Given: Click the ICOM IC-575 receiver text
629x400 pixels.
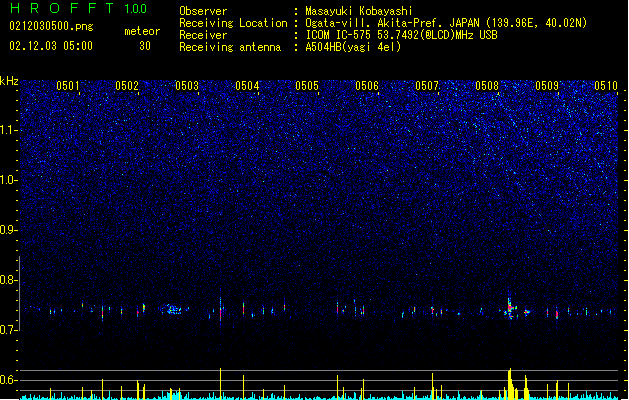Looking at the screenshot, I should (401, 35).
